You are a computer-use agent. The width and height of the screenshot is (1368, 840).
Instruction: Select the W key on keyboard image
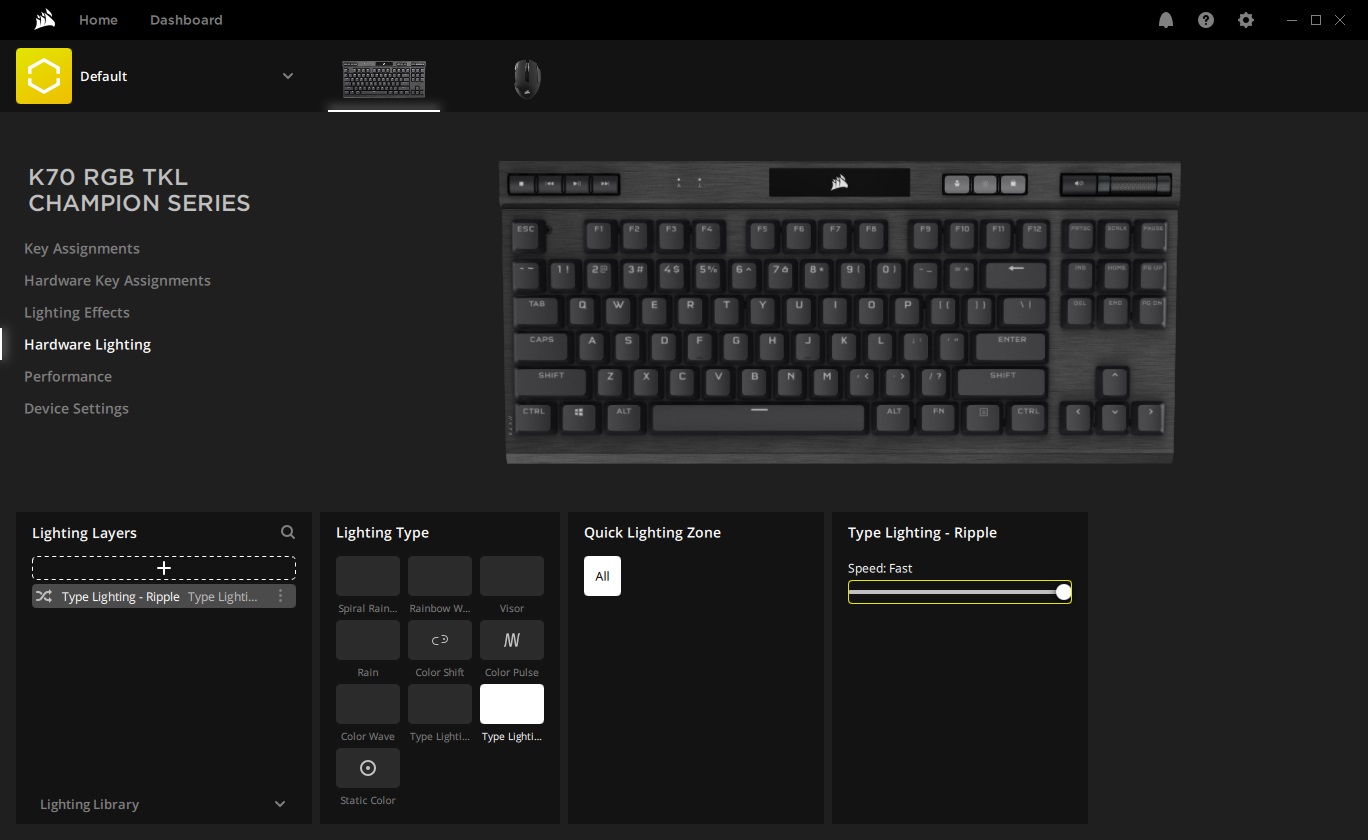pos(619,309)
